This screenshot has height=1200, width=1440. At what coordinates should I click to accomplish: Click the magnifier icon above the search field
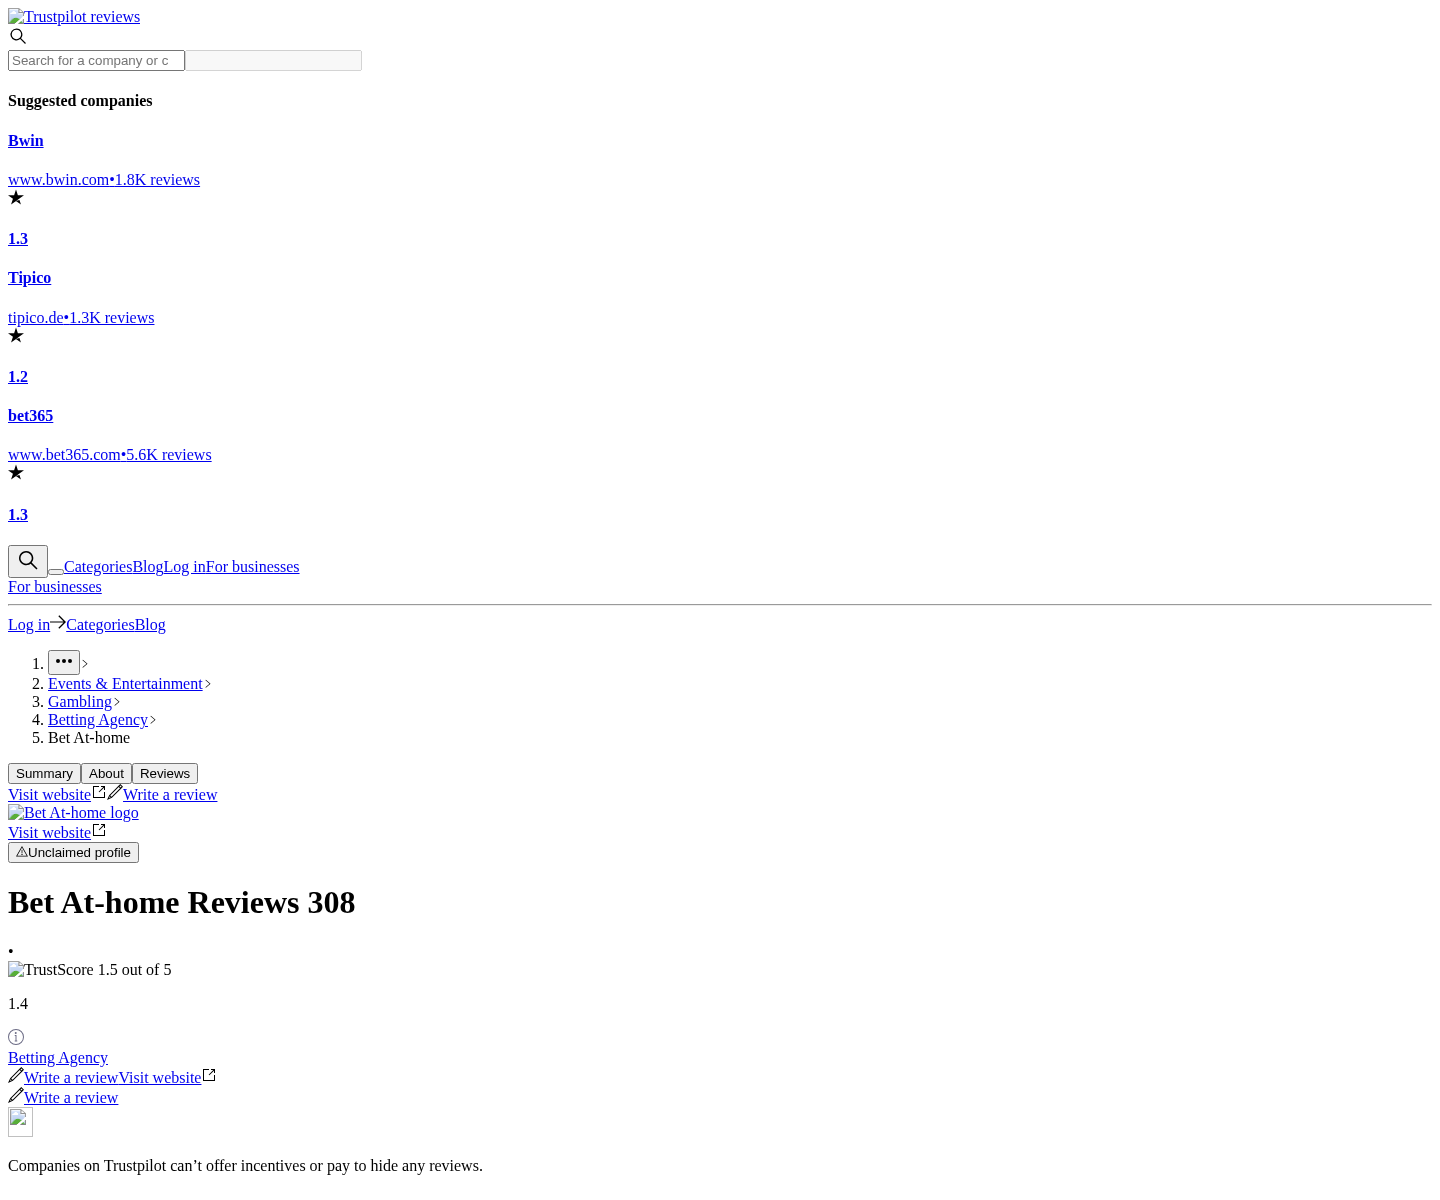click(18, 37)
